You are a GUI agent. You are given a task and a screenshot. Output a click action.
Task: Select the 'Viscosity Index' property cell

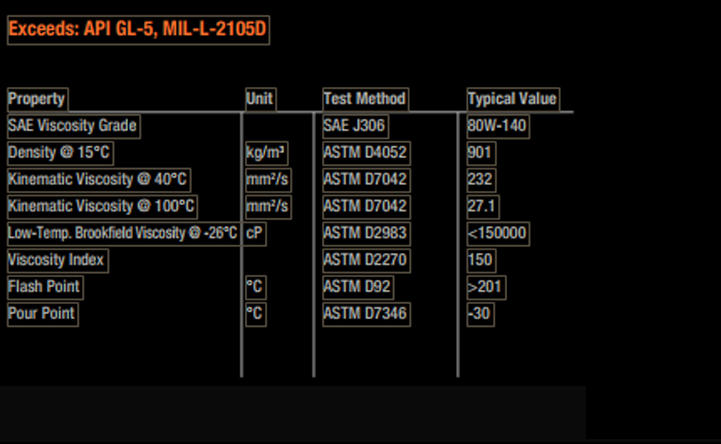coord(56,260)
